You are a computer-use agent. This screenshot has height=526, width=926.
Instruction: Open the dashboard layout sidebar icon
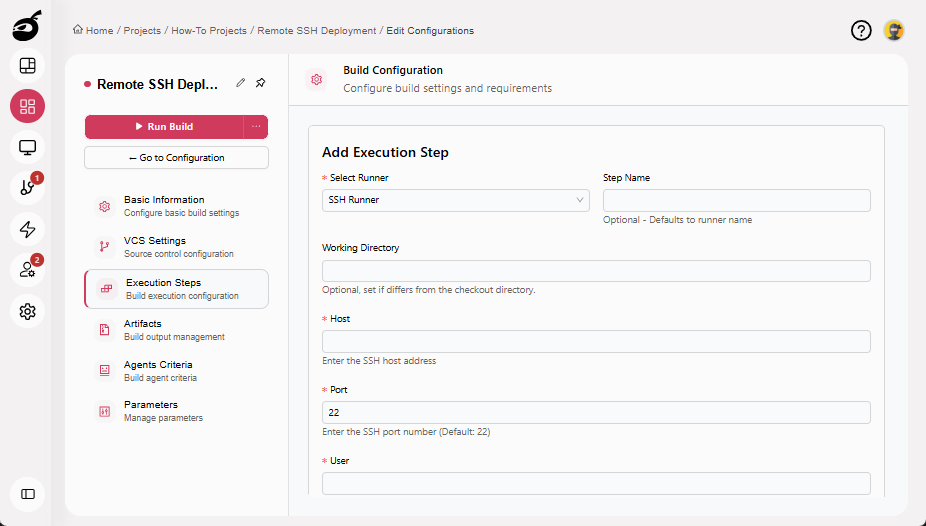click(x=27, y=66)
